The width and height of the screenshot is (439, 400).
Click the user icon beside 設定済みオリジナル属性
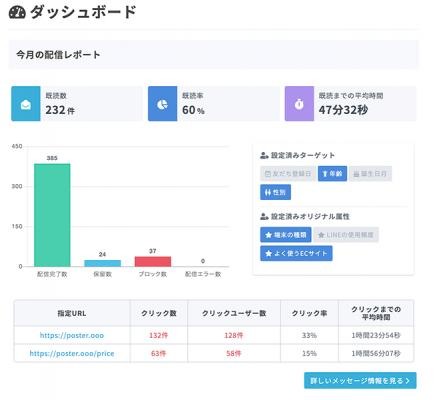pos(264,217)
